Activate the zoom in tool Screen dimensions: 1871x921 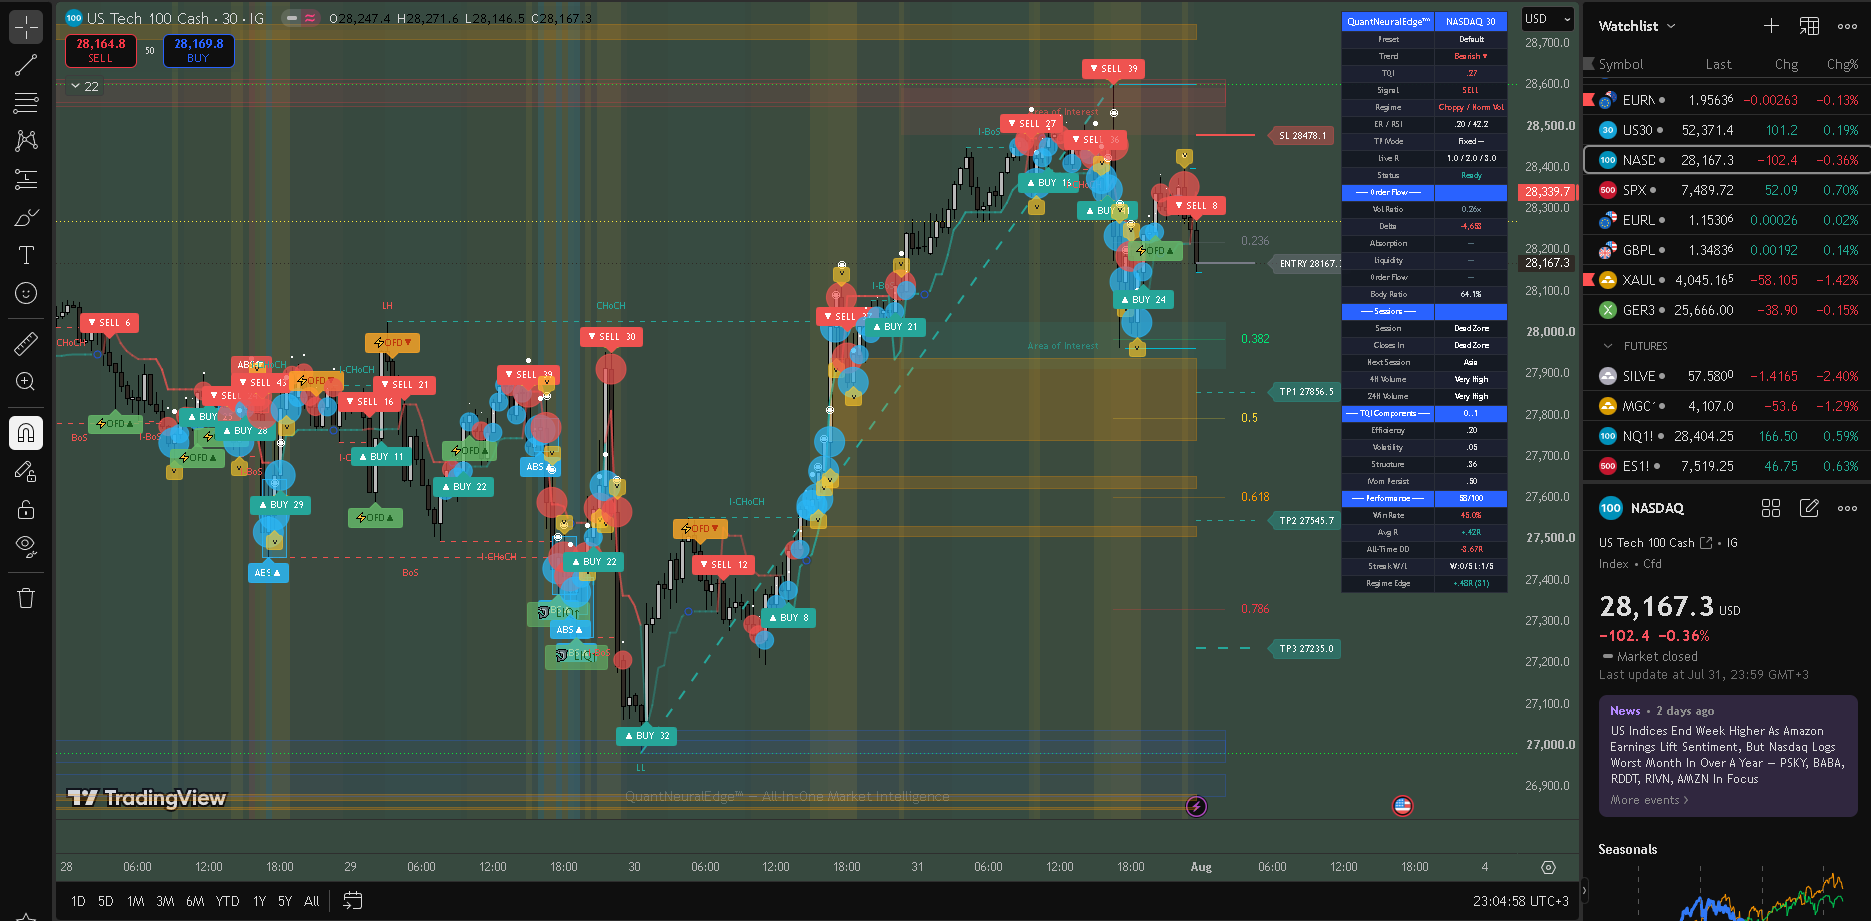coord(26,382)
